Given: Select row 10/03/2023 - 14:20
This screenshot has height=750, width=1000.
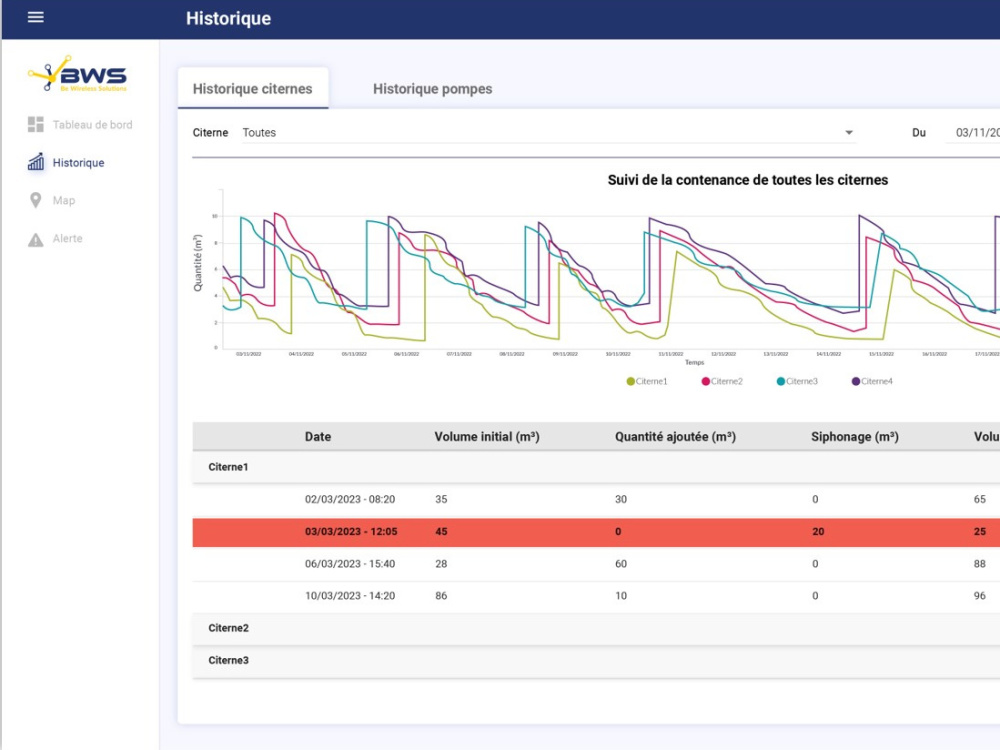Looking at the screenshot, I should [596, 596].
